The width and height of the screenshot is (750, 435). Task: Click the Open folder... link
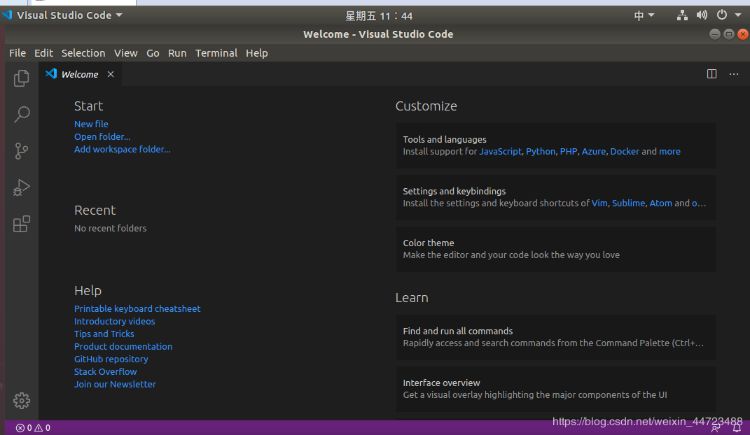coord(102,136)
